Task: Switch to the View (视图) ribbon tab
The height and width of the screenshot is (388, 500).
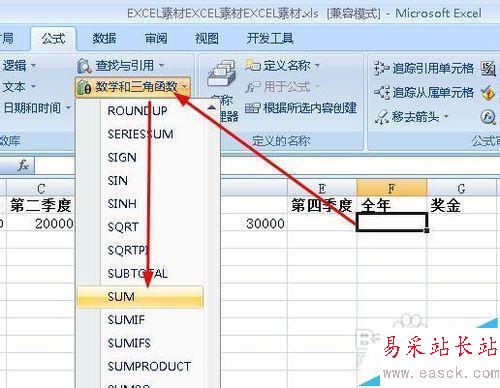Action: [x=207, y=39]
